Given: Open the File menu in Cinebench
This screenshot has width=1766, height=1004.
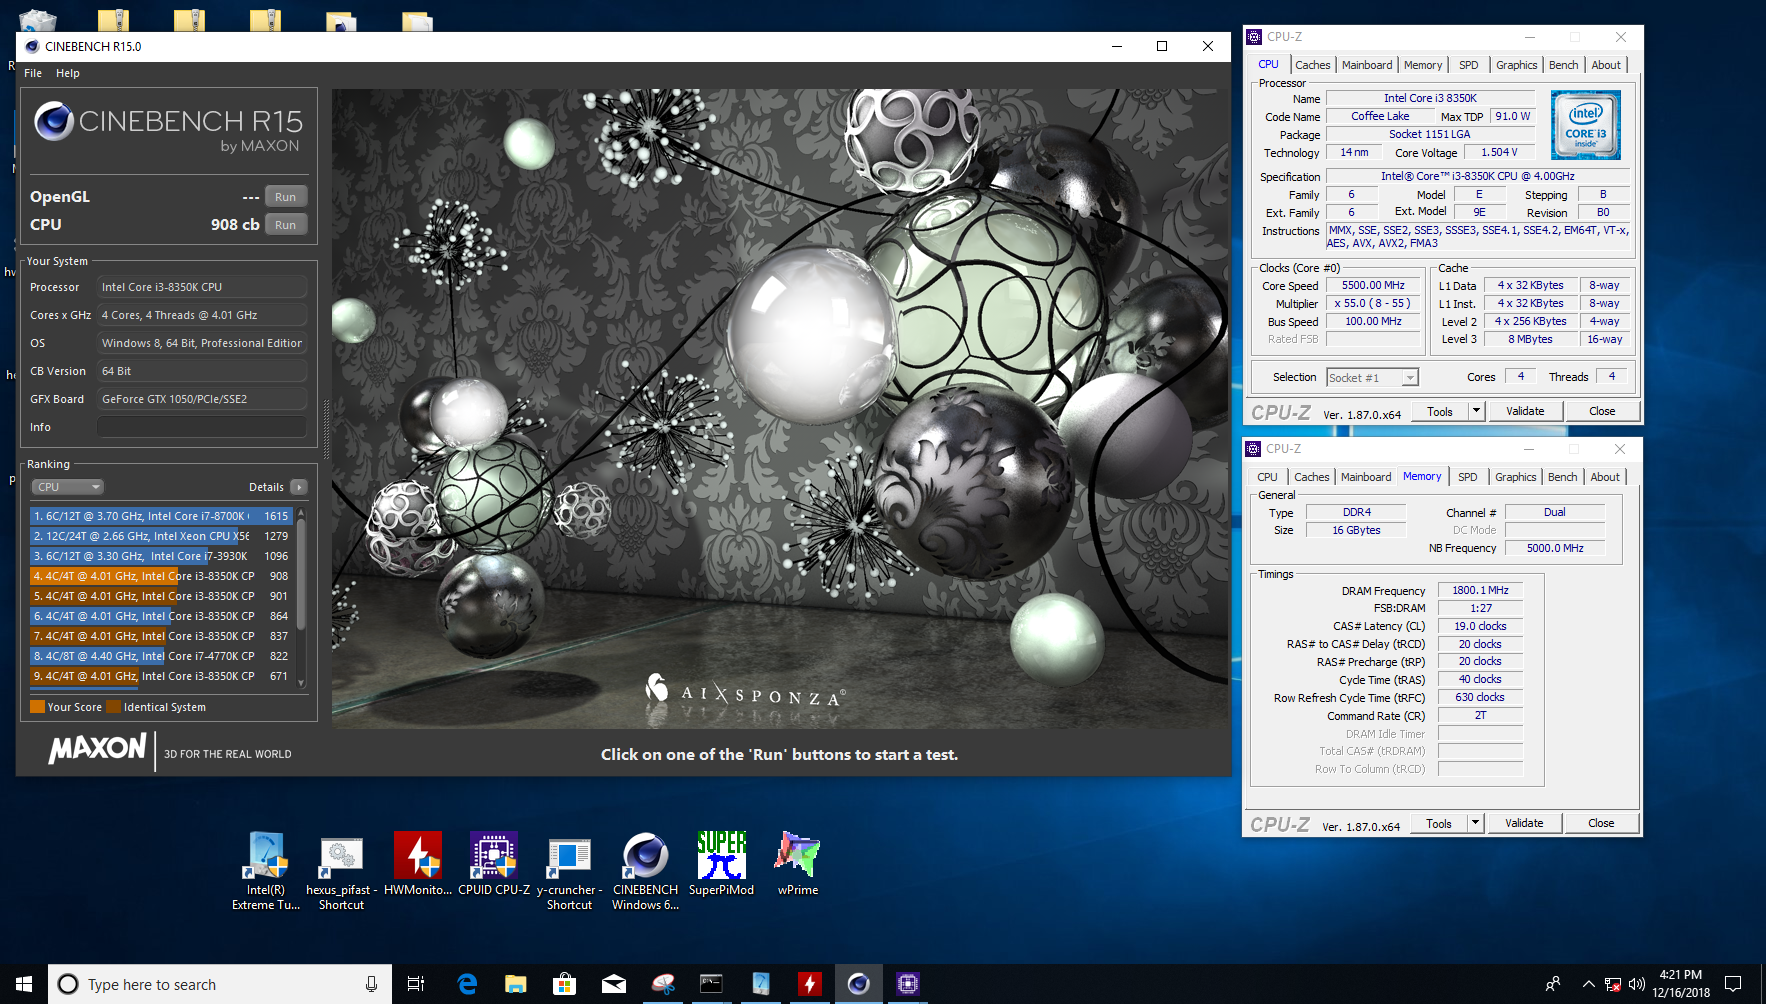Looking at the screenshot, I should point(33,73).
